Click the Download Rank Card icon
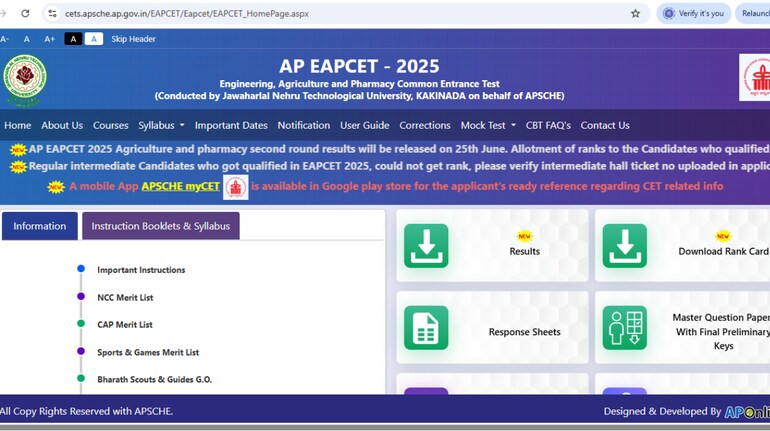 [624, 246]
